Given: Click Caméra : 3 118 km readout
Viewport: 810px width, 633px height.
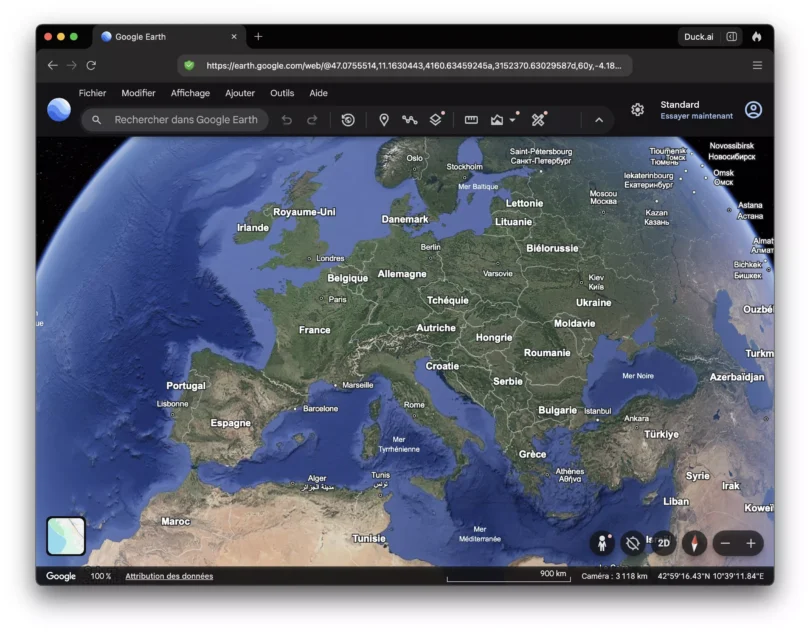Looking at the screenshot, I should pos(614,576).
